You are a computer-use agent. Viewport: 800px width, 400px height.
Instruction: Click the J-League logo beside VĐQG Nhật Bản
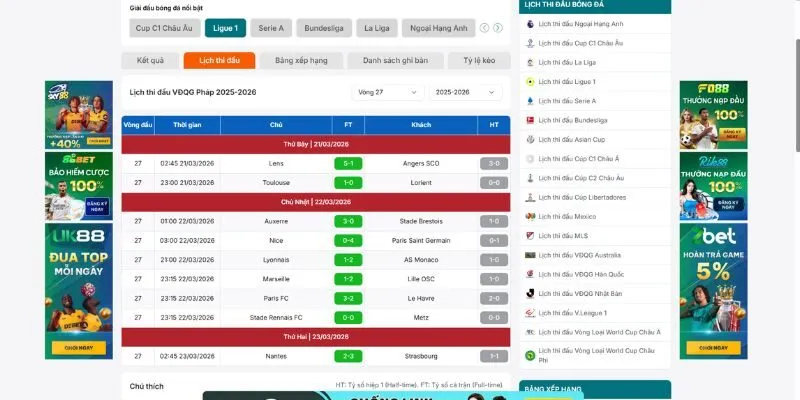[x=529, y=294]
